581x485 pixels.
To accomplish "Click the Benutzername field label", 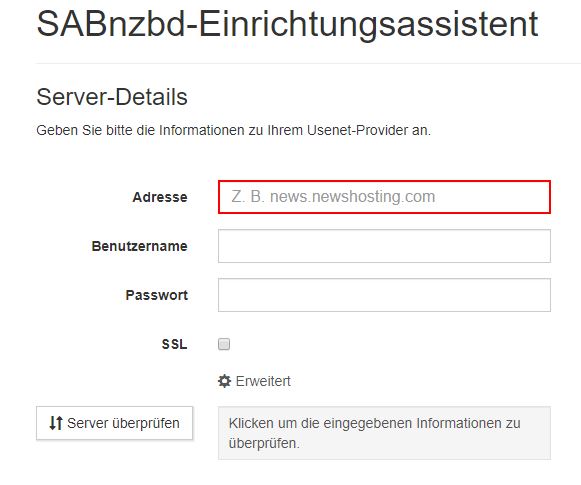I will 140,246.
